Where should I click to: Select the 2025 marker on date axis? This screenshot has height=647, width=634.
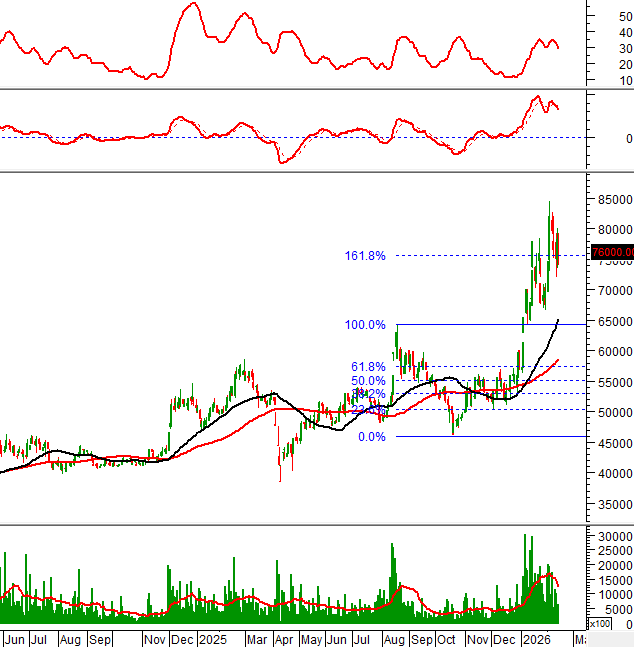point(212,638)
